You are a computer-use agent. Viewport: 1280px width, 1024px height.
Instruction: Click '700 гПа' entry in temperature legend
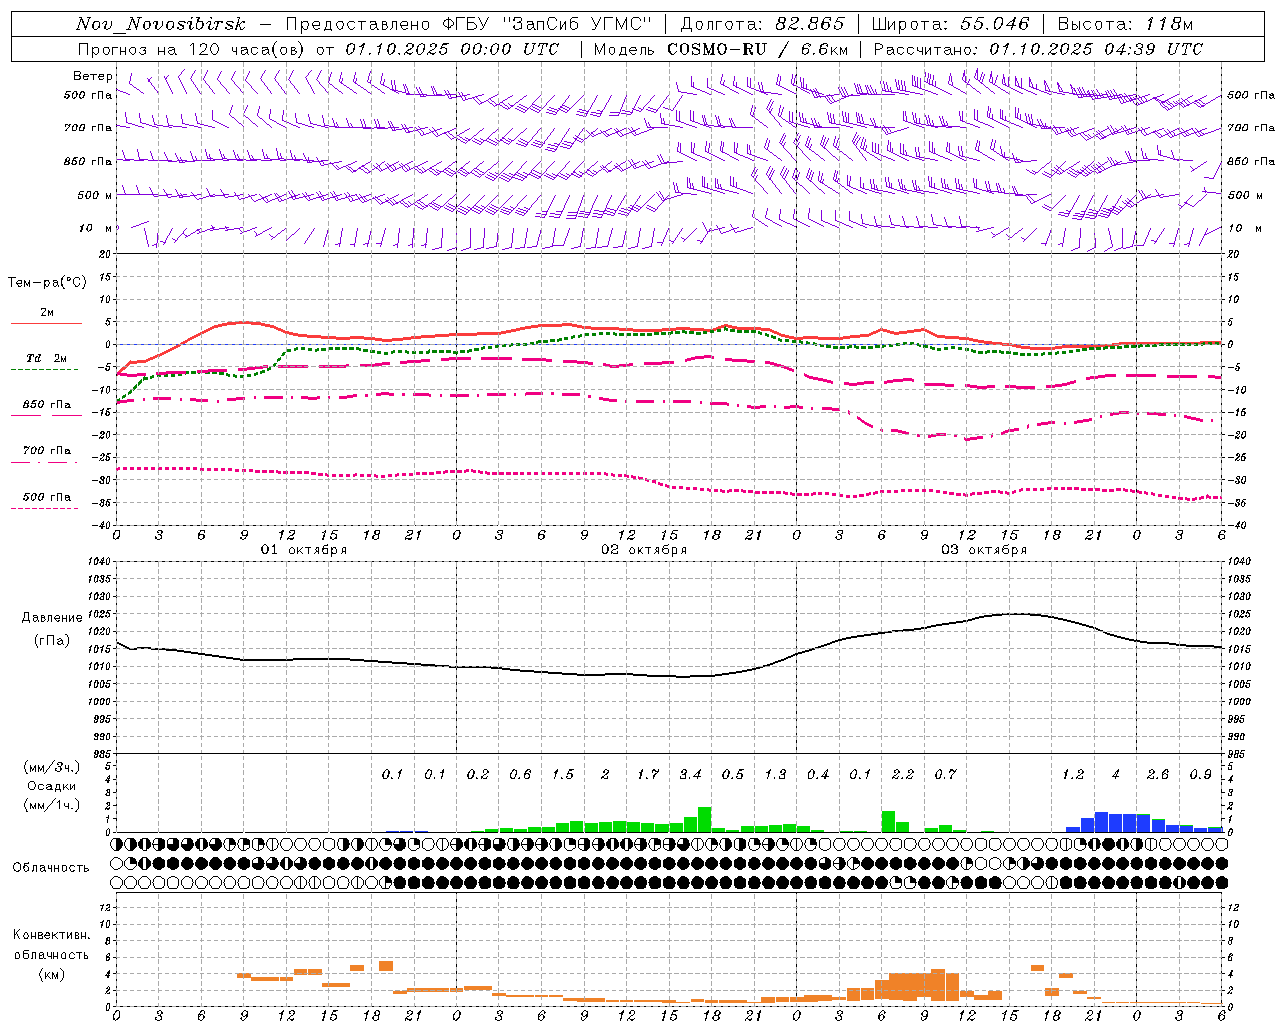coord(47,451)
